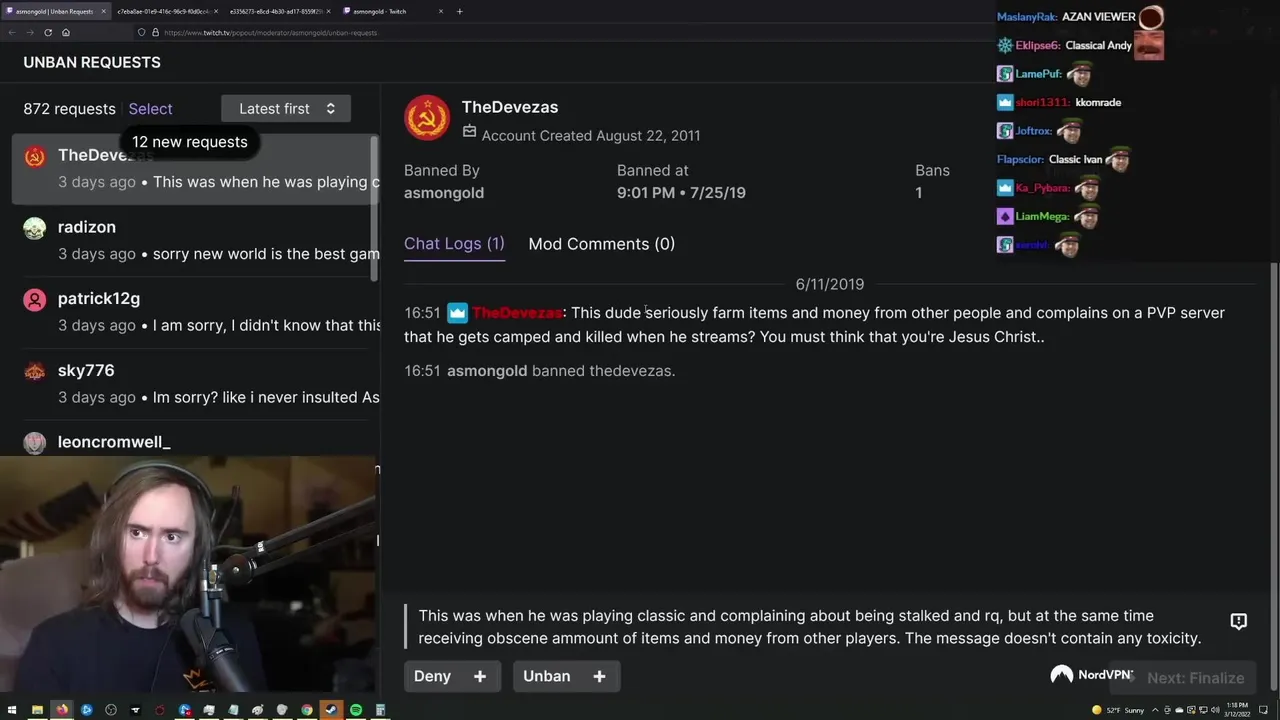Image resolution: width=1280 pixels, height=720 pixels.
Task: Open the Latest first sort dropdown
Action: pyautogui.click(x=286, y=109)
